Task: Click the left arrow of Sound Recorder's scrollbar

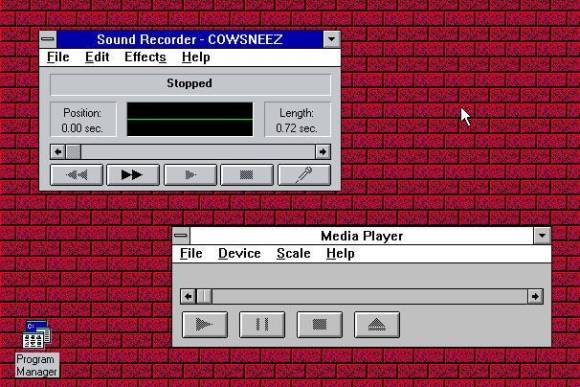Action: coord(58,152)
